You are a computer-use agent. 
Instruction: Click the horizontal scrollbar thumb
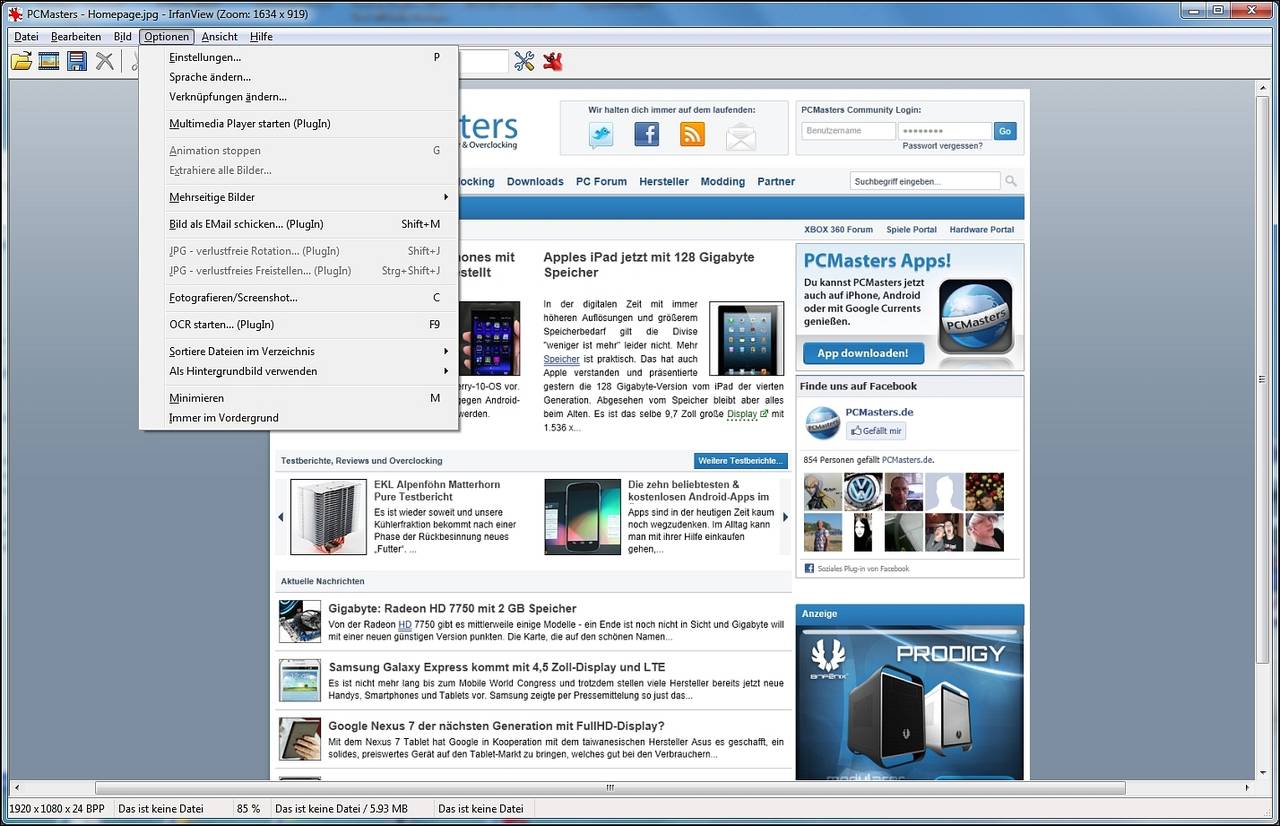pyautogui.click(x=609, y=788)
